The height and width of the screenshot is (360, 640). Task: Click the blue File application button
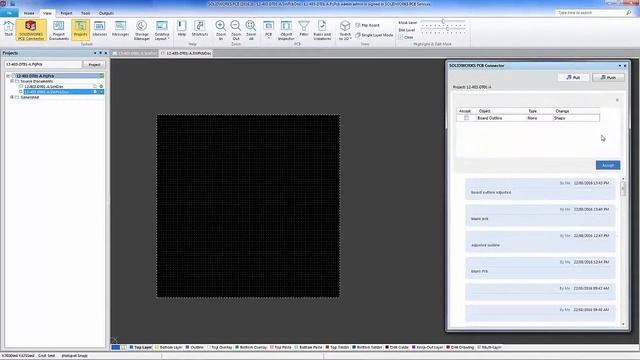tap(9, 13)
